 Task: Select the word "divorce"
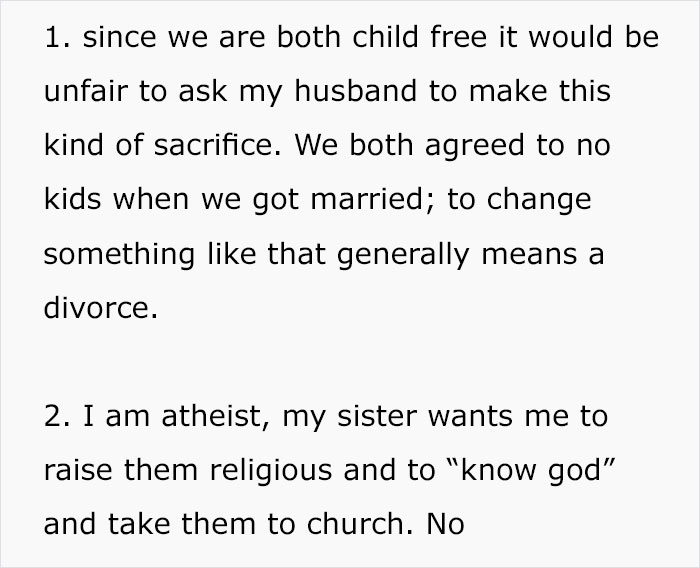(x=99, y=309)
